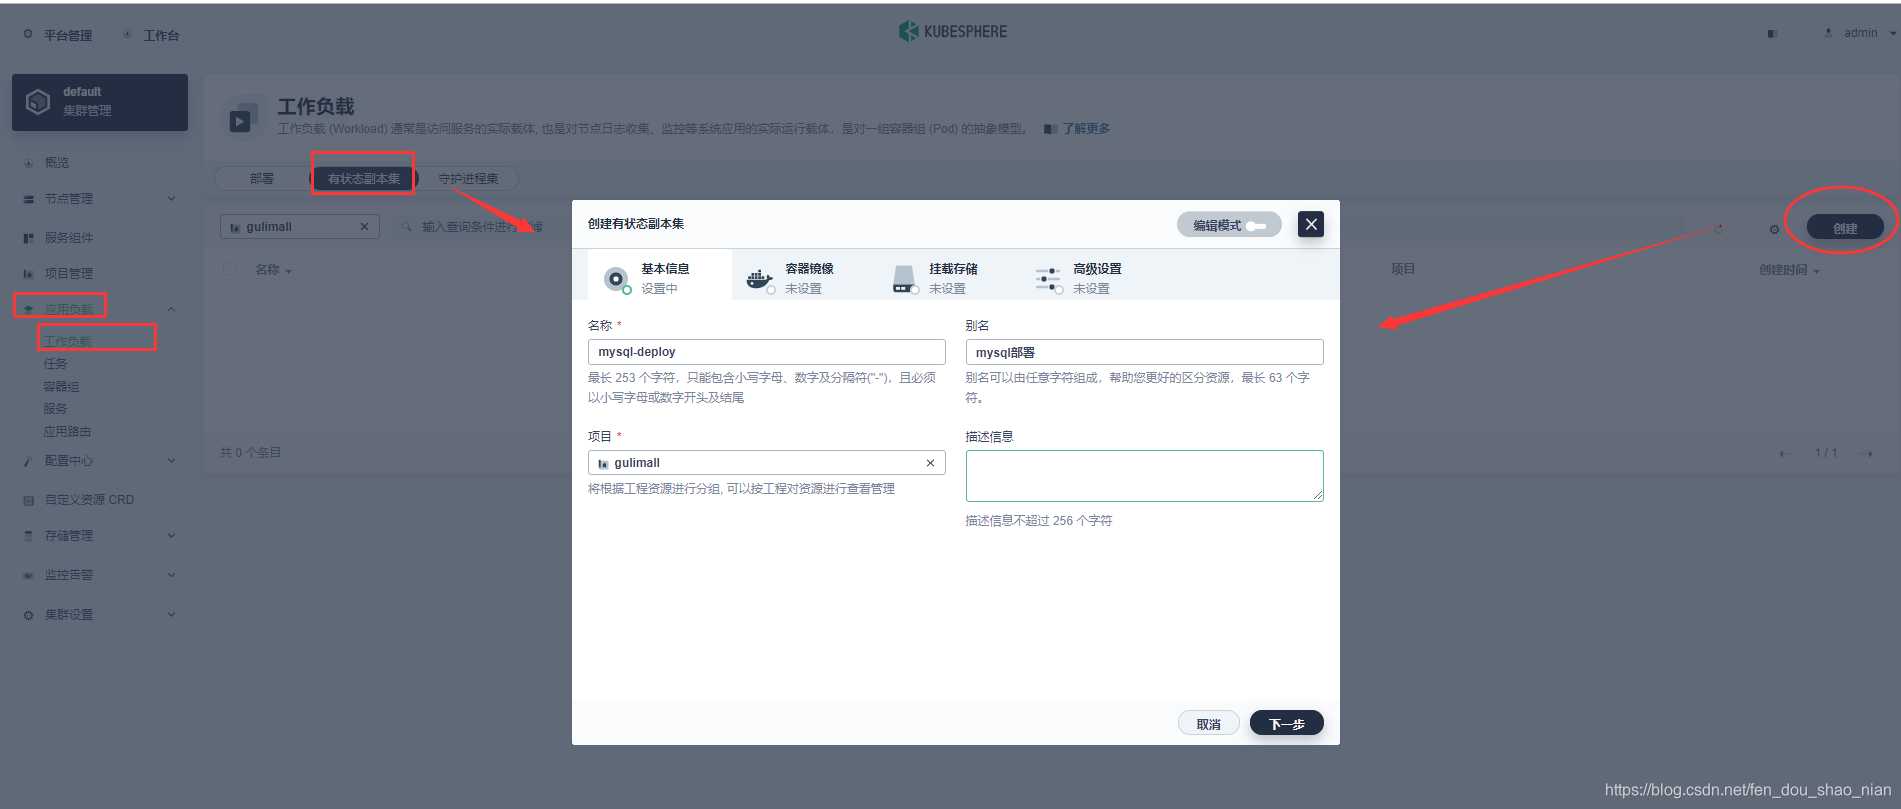1901x809 pixels.
Task: Click the 存储管理 icon in sidebar
Action: [28, 536]
